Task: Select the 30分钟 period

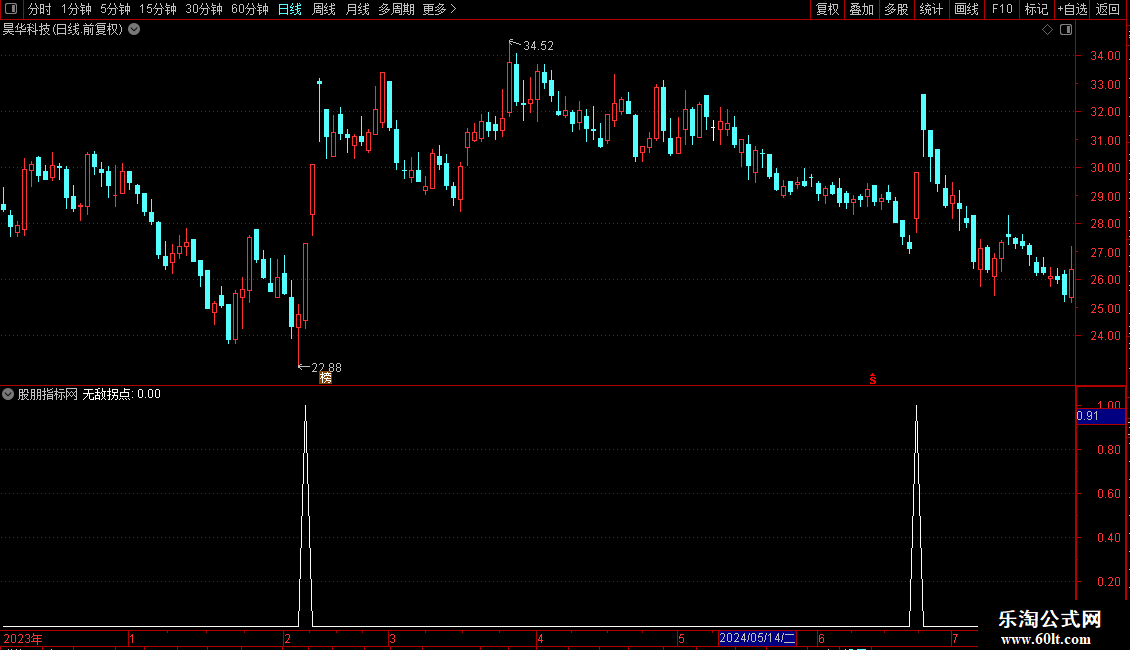Action: tap(203, 9)
